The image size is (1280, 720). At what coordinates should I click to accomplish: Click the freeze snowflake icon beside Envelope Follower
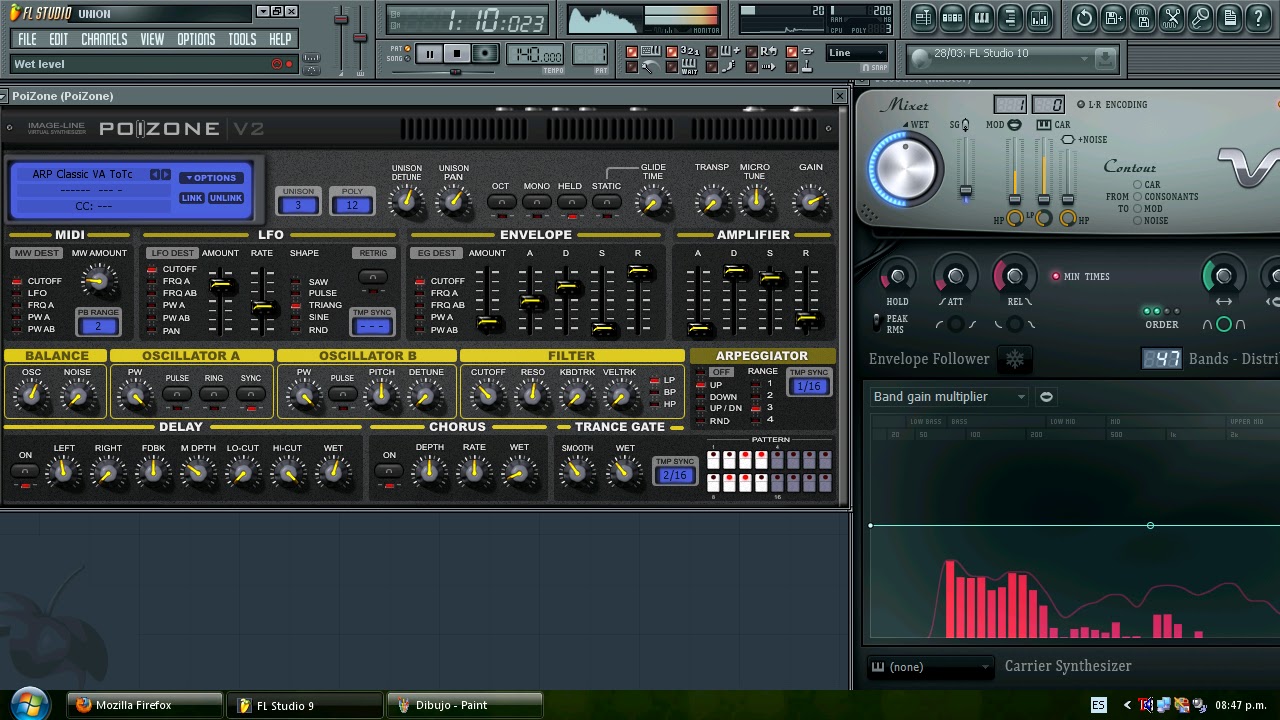(x=1014, y=359)
